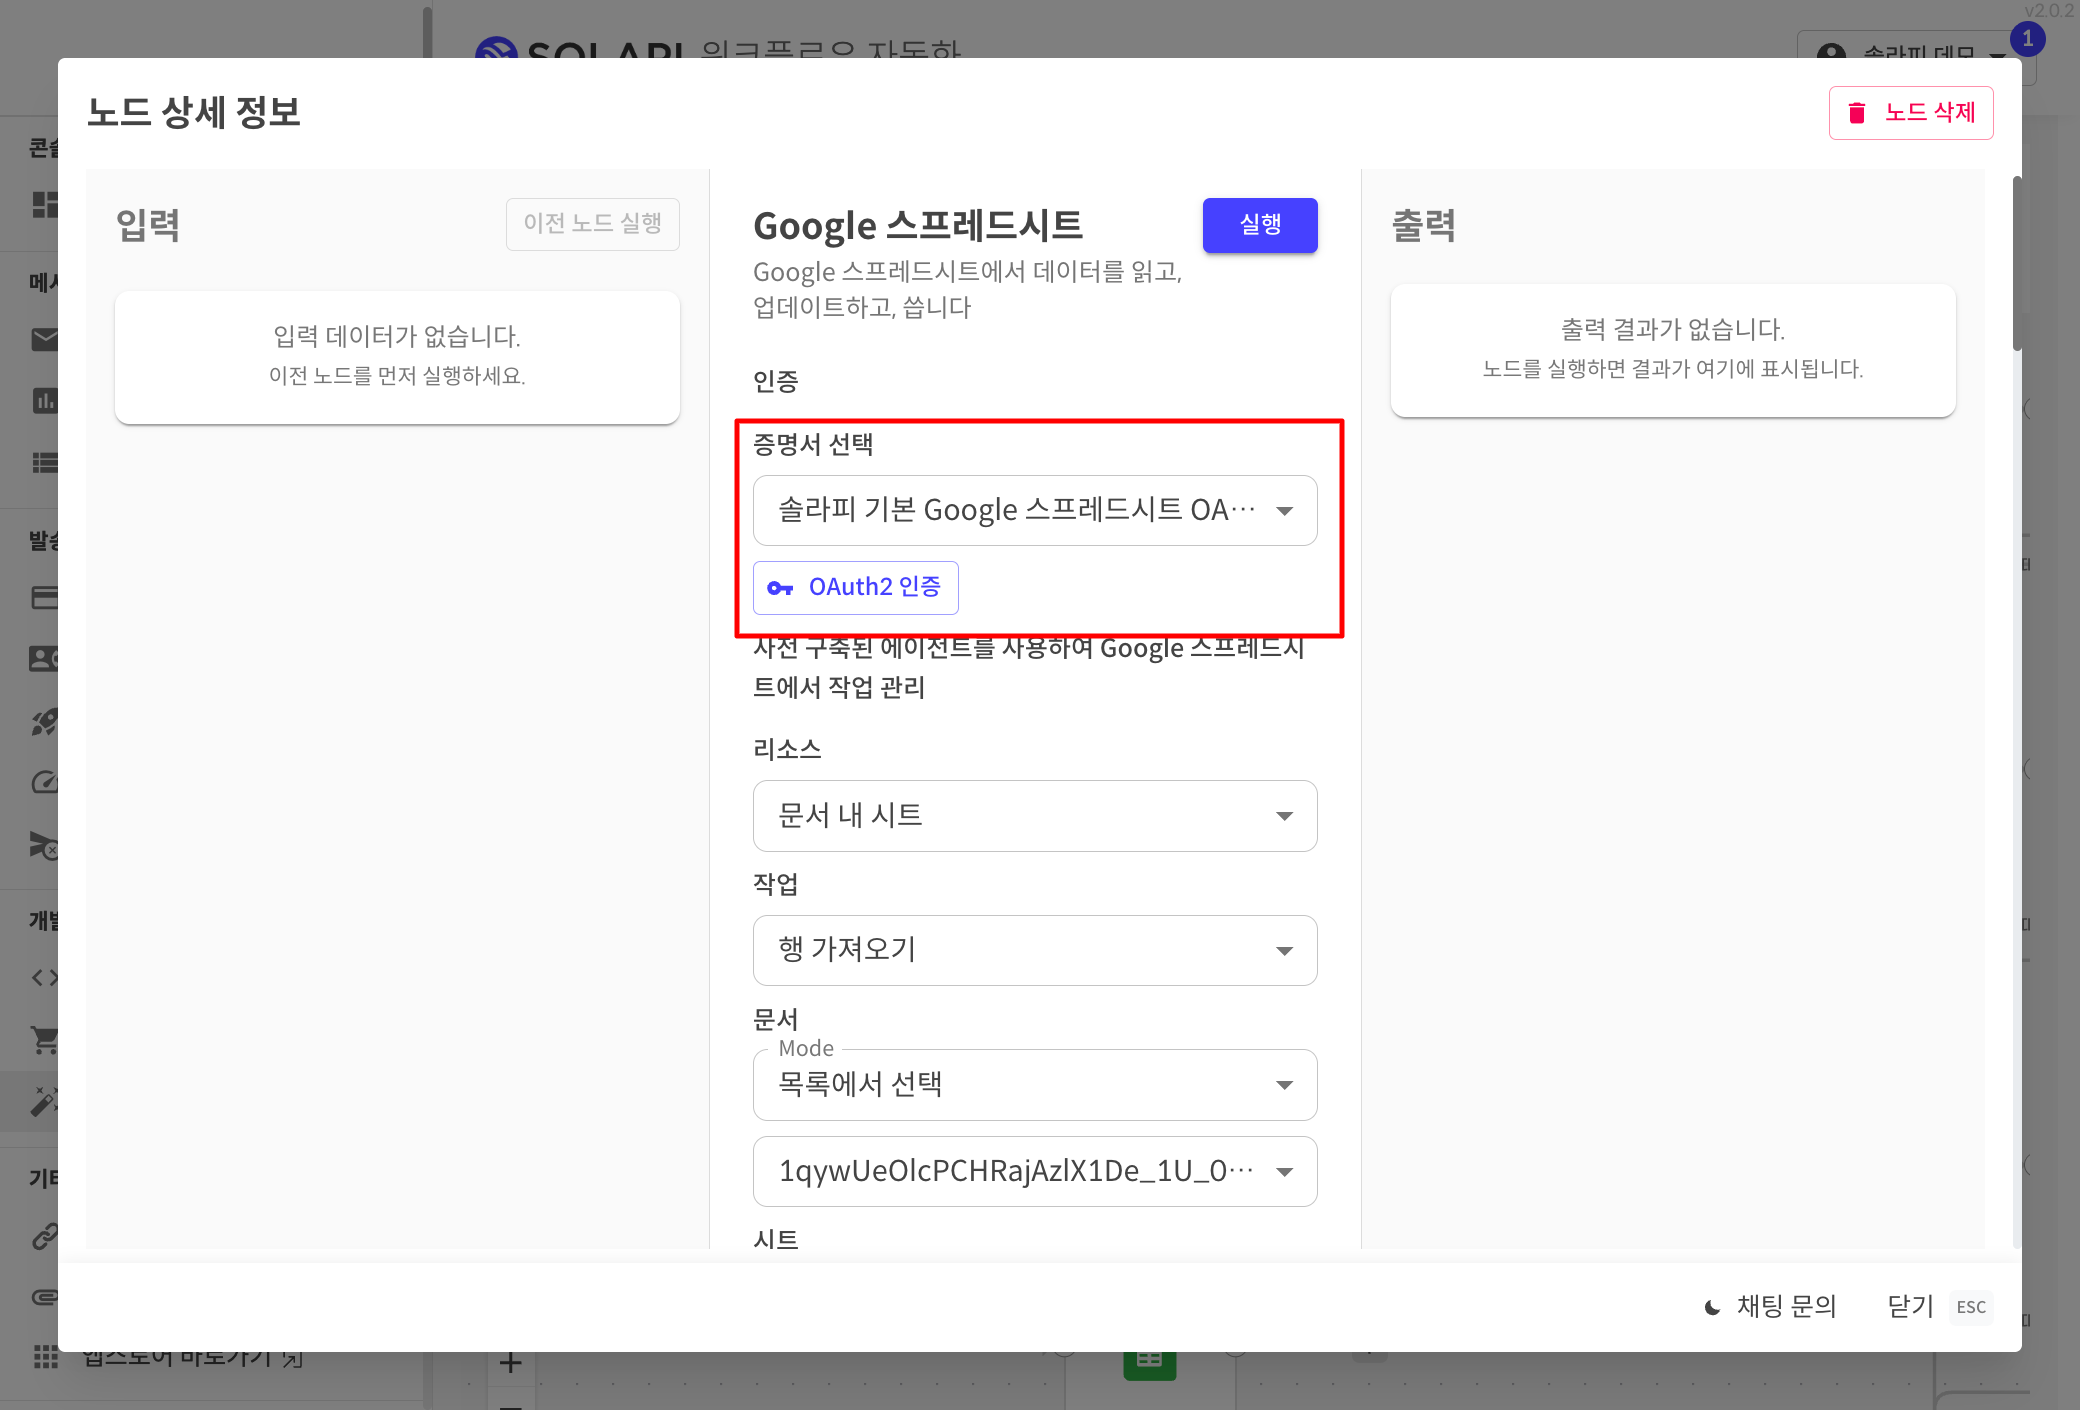Expand the 리소스 dropdown showing 문서 내 시트
This screenshot has width=2080, height=1410.
point(1034,816)
